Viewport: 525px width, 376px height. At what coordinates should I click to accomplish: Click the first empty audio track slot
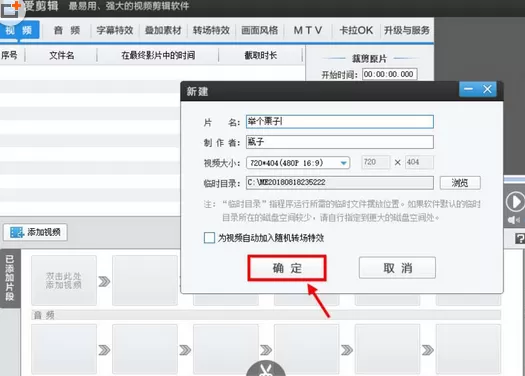pos(64,349)
